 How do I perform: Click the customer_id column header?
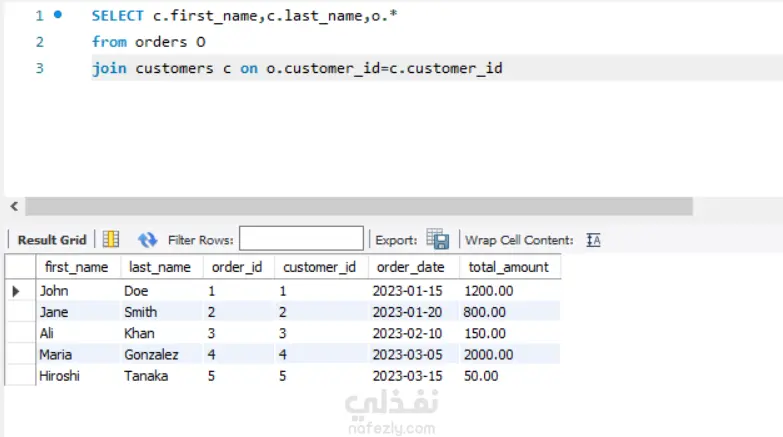(320, 267)
